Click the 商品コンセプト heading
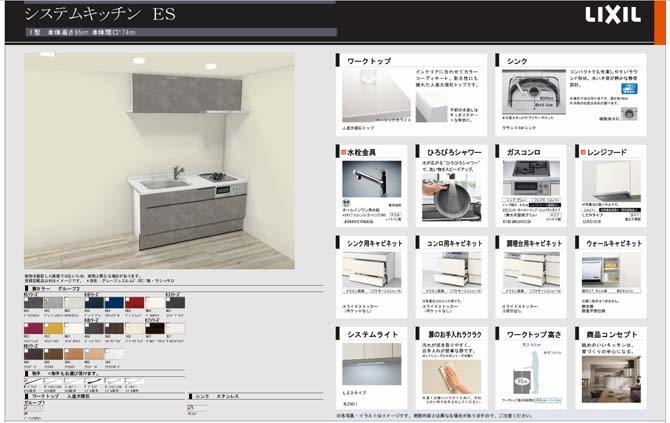 pos(612,334)
